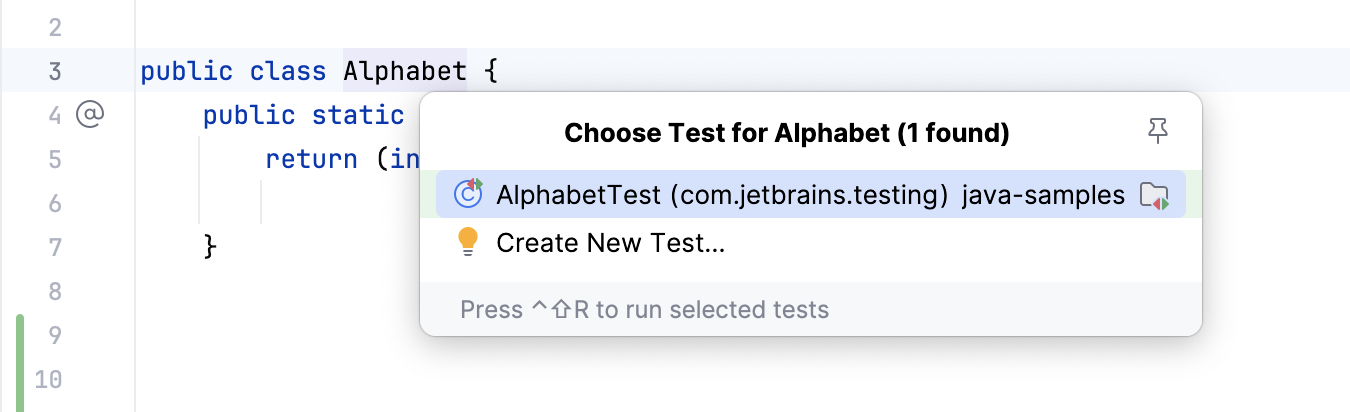Click the class keyword on line 3
The image size is (1350, 412).
pyautogui.click(x=288, y=72)
